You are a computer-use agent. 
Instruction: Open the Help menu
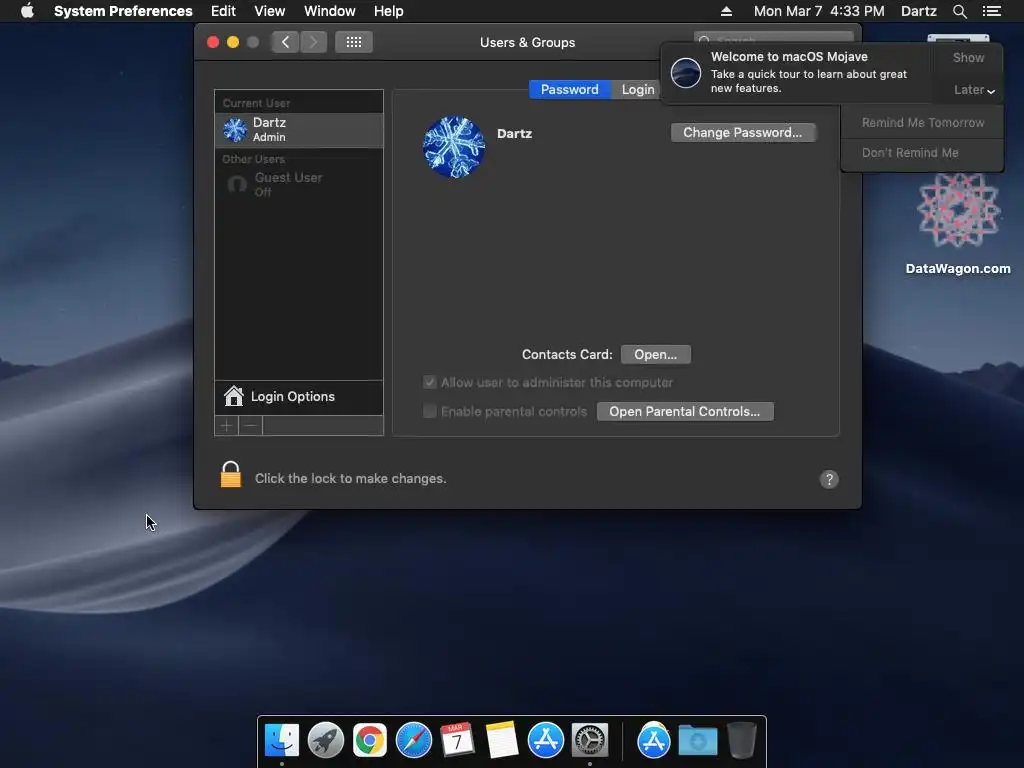[x=389, y=11]
